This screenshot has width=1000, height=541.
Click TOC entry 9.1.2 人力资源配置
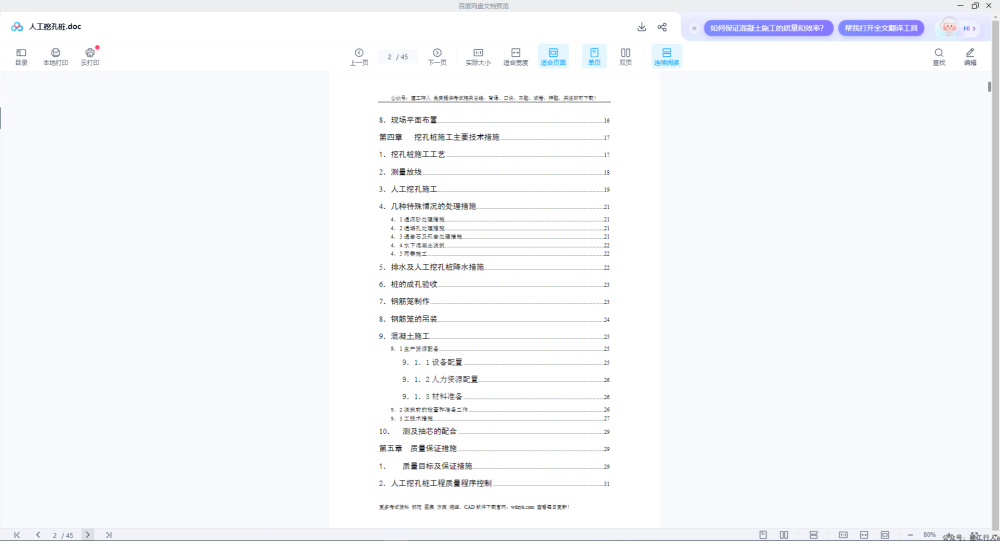click(x=506, y=379)
